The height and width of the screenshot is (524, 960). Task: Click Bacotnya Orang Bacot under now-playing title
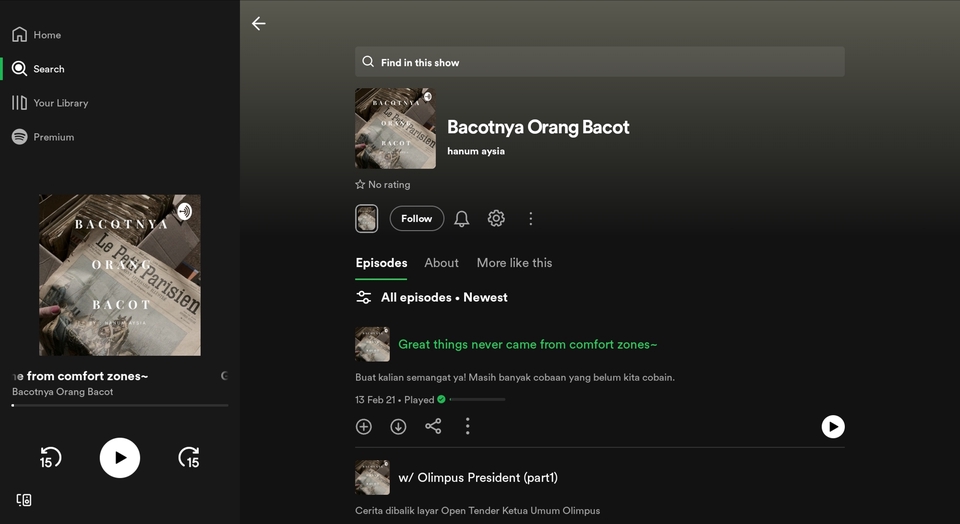pos(62,392)
